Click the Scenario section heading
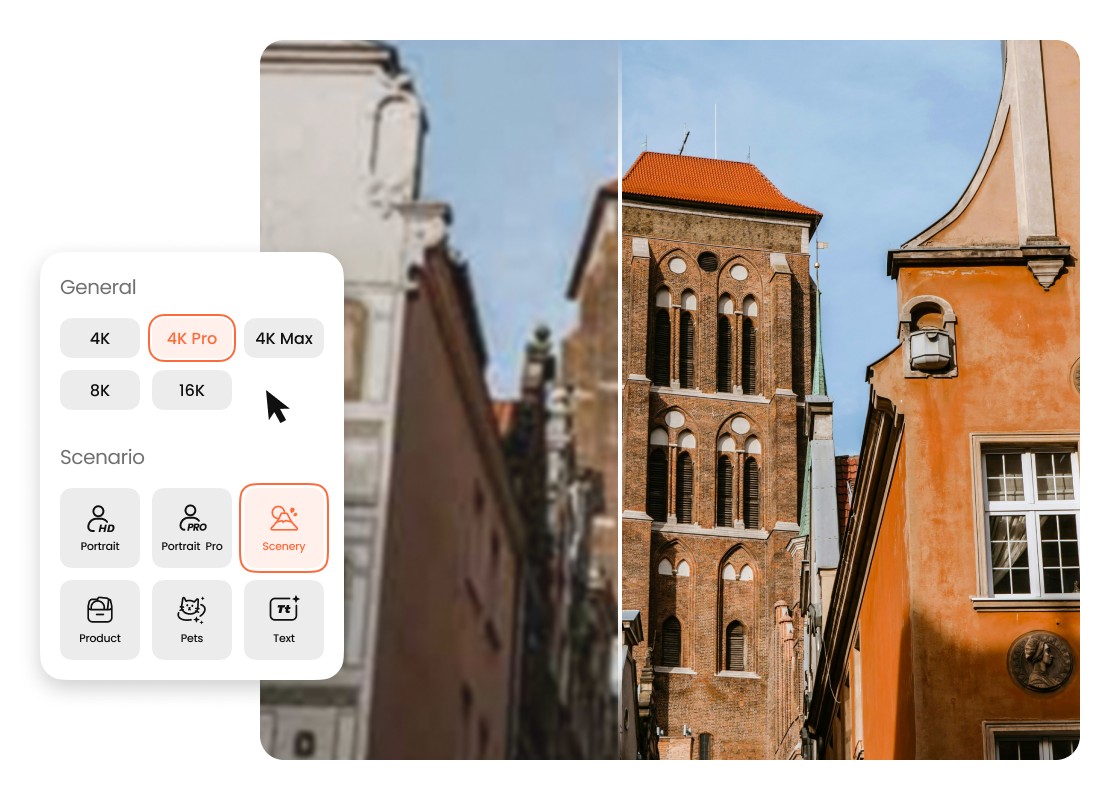 point(102,457)
